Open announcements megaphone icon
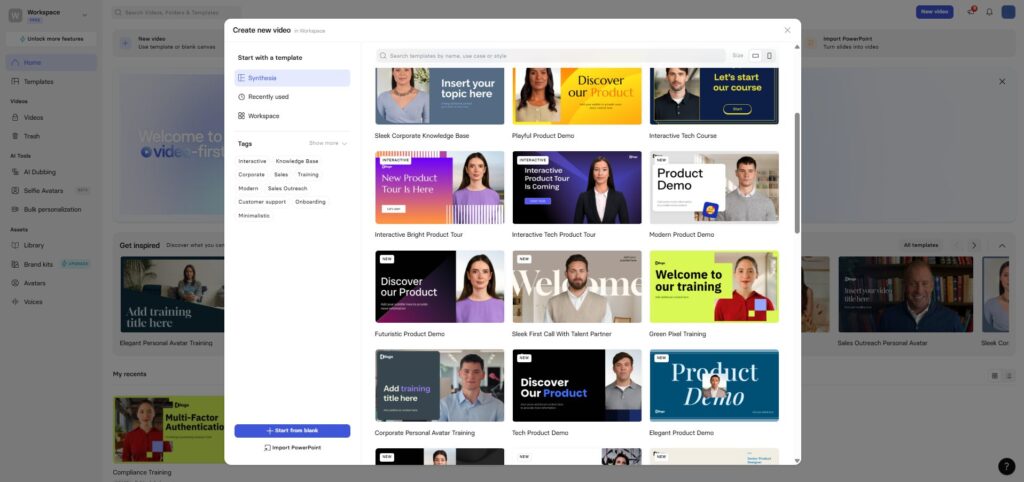 [x=971, y=12]
